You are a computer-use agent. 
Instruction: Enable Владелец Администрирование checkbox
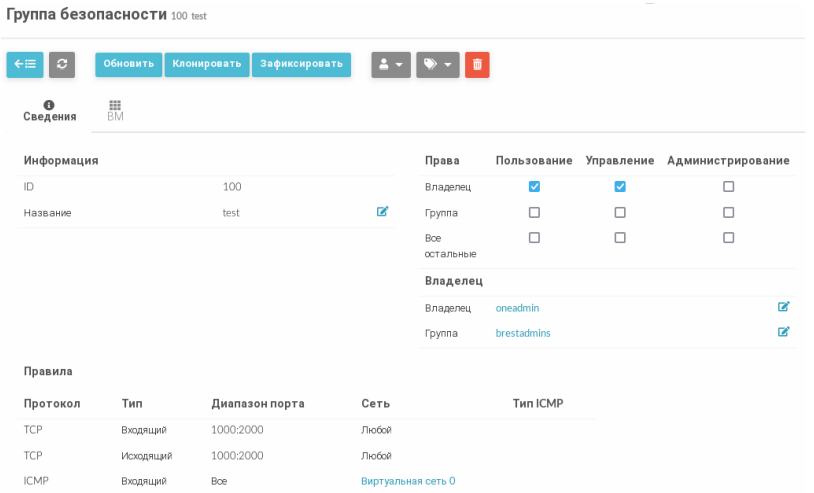click(x=728, y=187)
